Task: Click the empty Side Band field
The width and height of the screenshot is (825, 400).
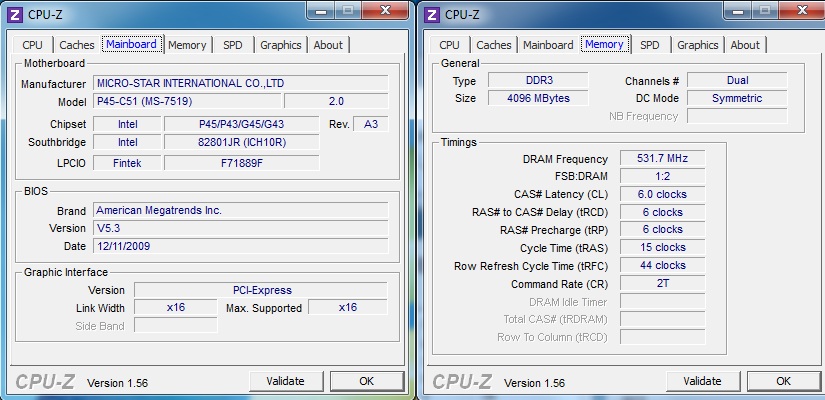Action: pos(176,325)
